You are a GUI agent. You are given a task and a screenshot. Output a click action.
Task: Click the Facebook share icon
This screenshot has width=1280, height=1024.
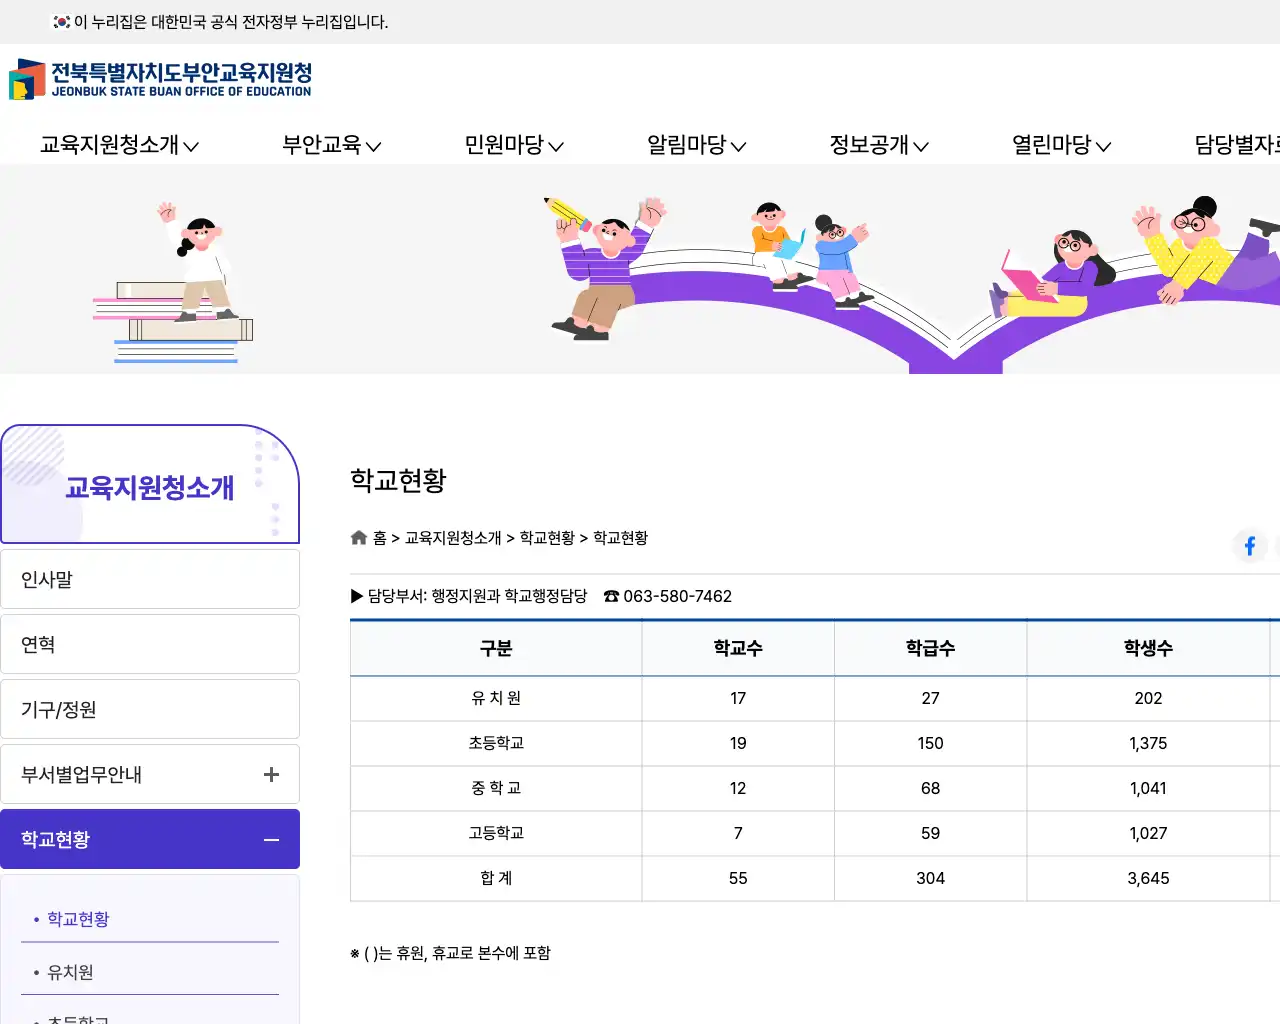click(1249, 546)
